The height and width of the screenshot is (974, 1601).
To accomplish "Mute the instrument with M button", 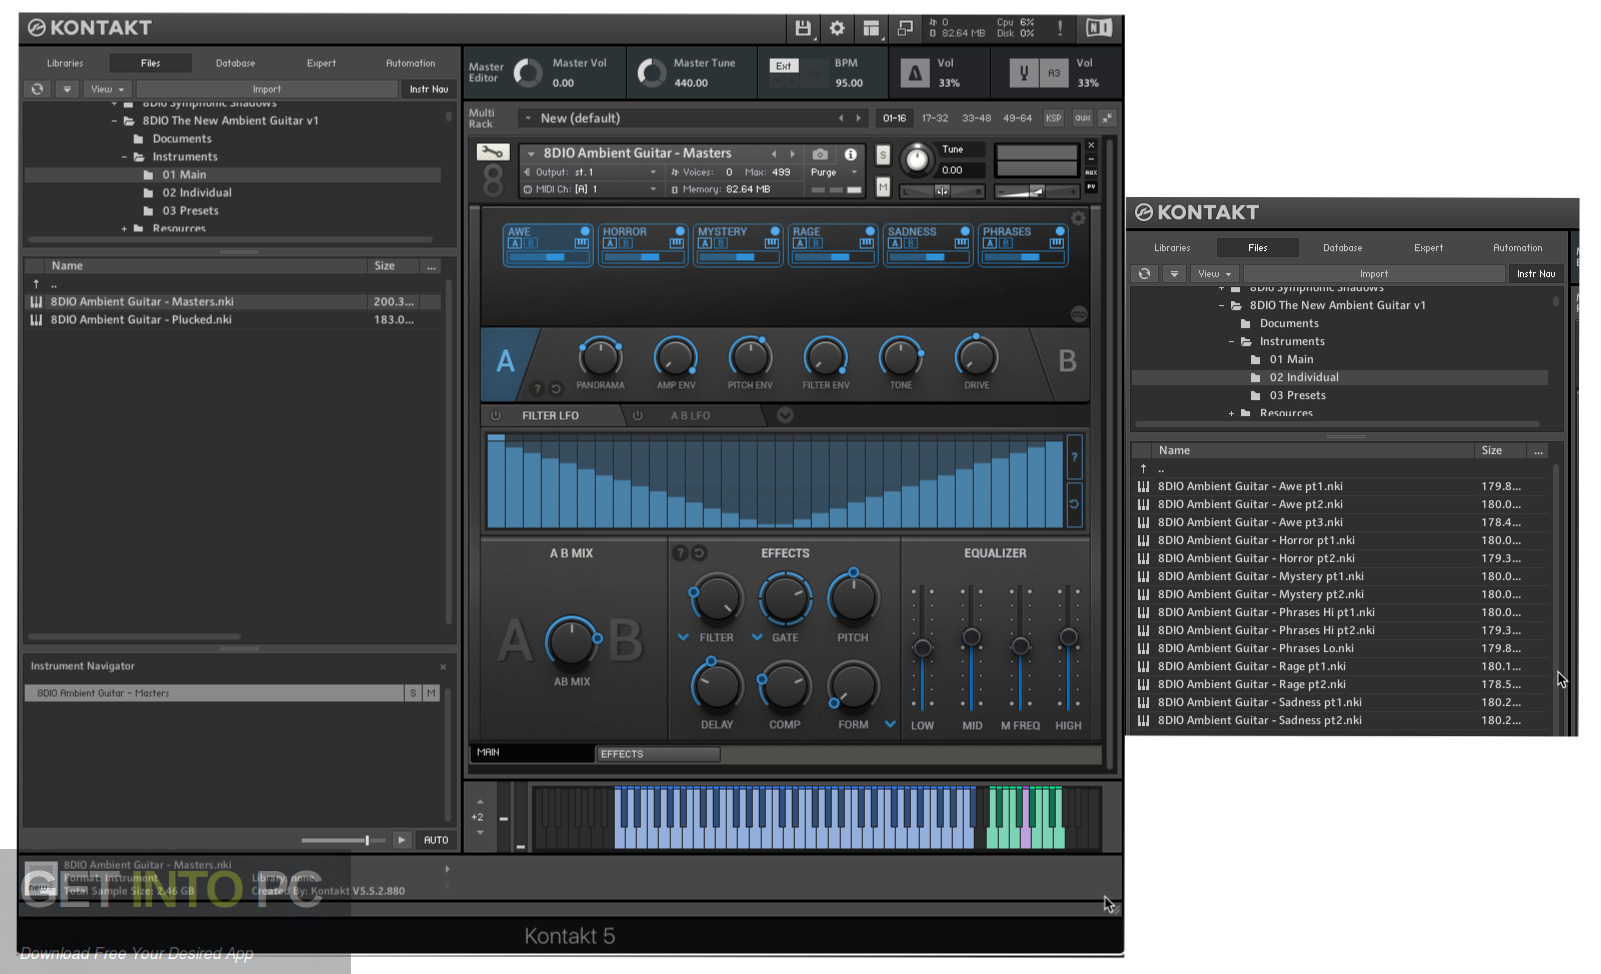I will coord(882,186).
